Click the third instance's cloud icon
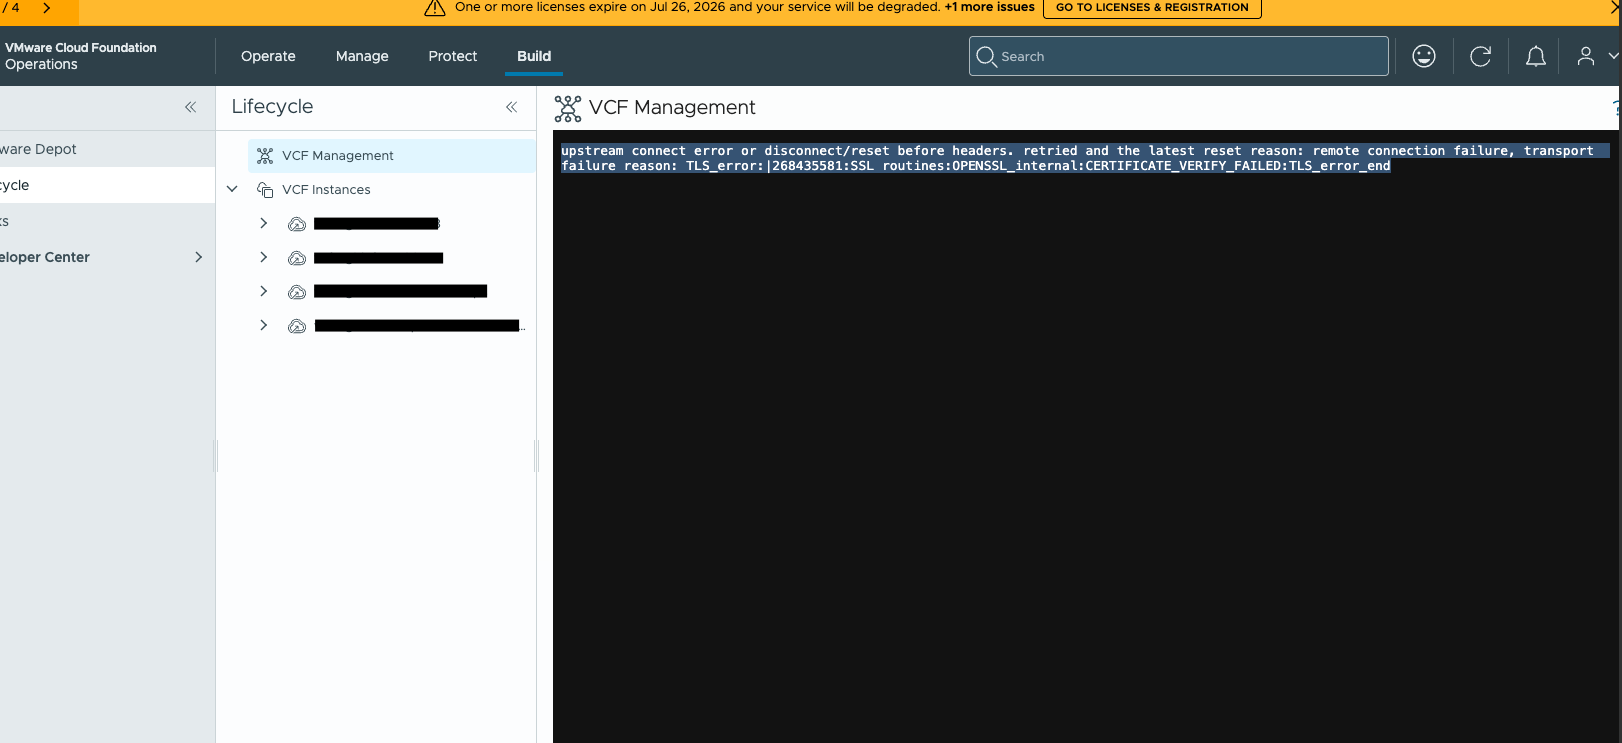The image size is (1622, 743). point(297,292)
